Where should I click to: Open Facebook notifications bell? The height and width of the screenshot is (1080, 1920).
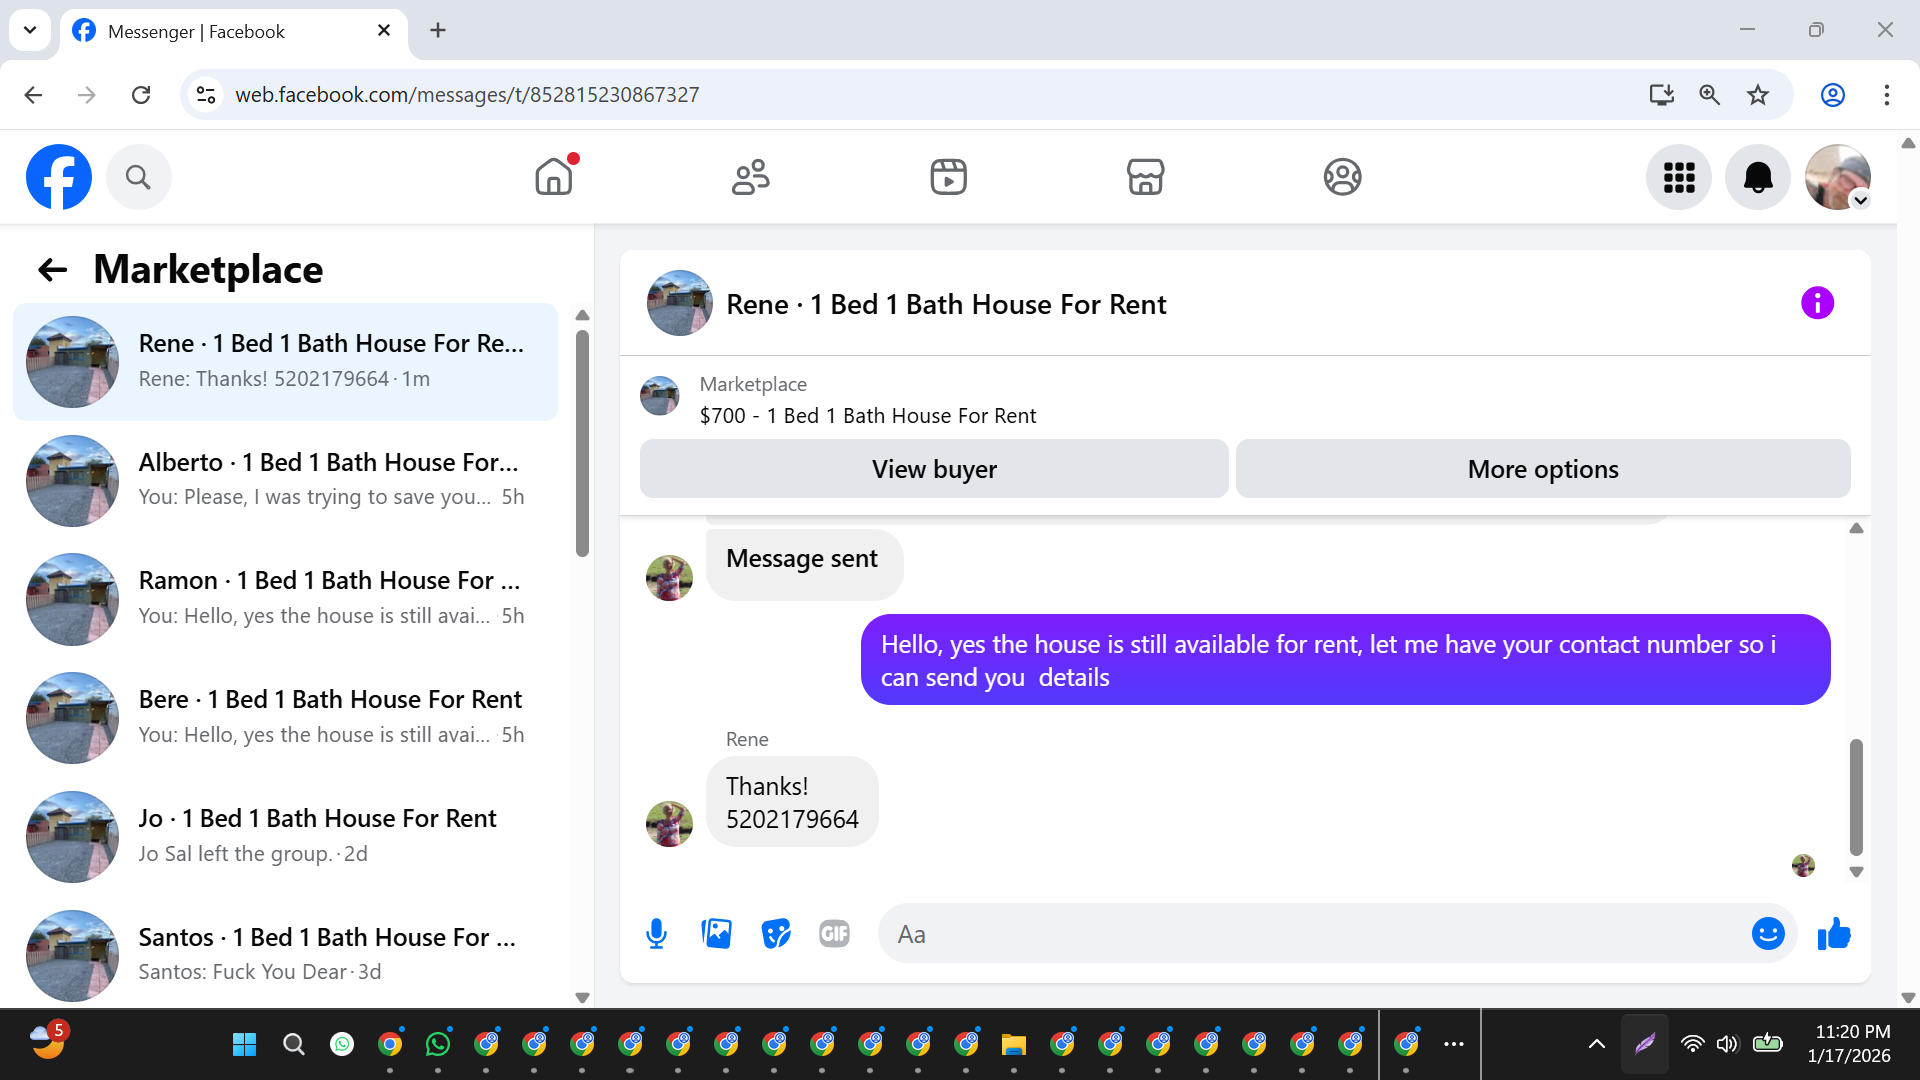(1757, 178)
